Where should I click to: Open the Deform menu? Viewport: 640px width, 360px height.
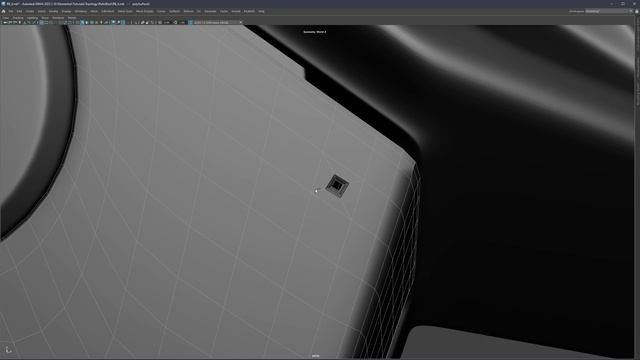click(x=189, y=11)
